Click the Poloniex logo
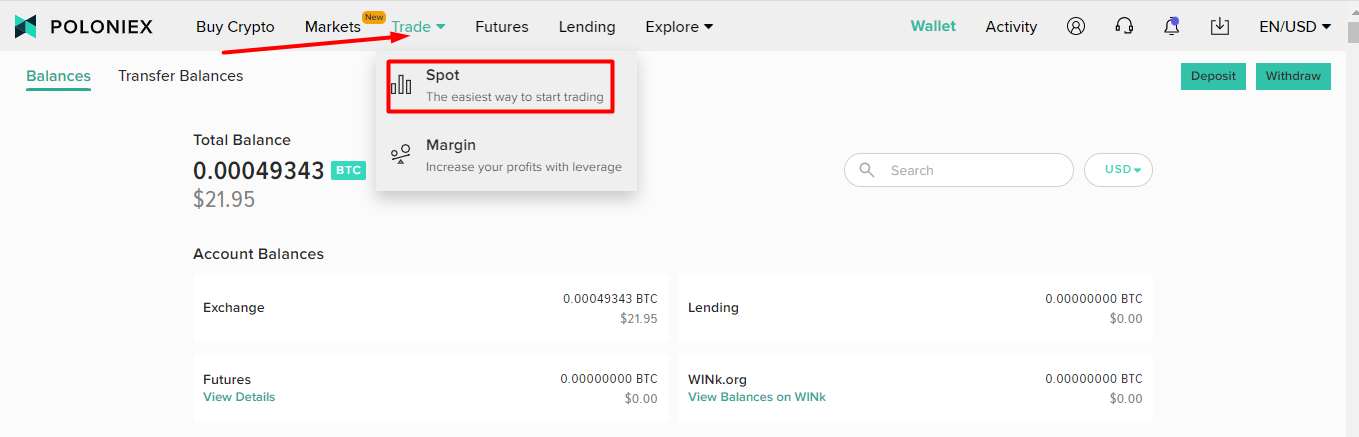 click(x=84, y=27)
